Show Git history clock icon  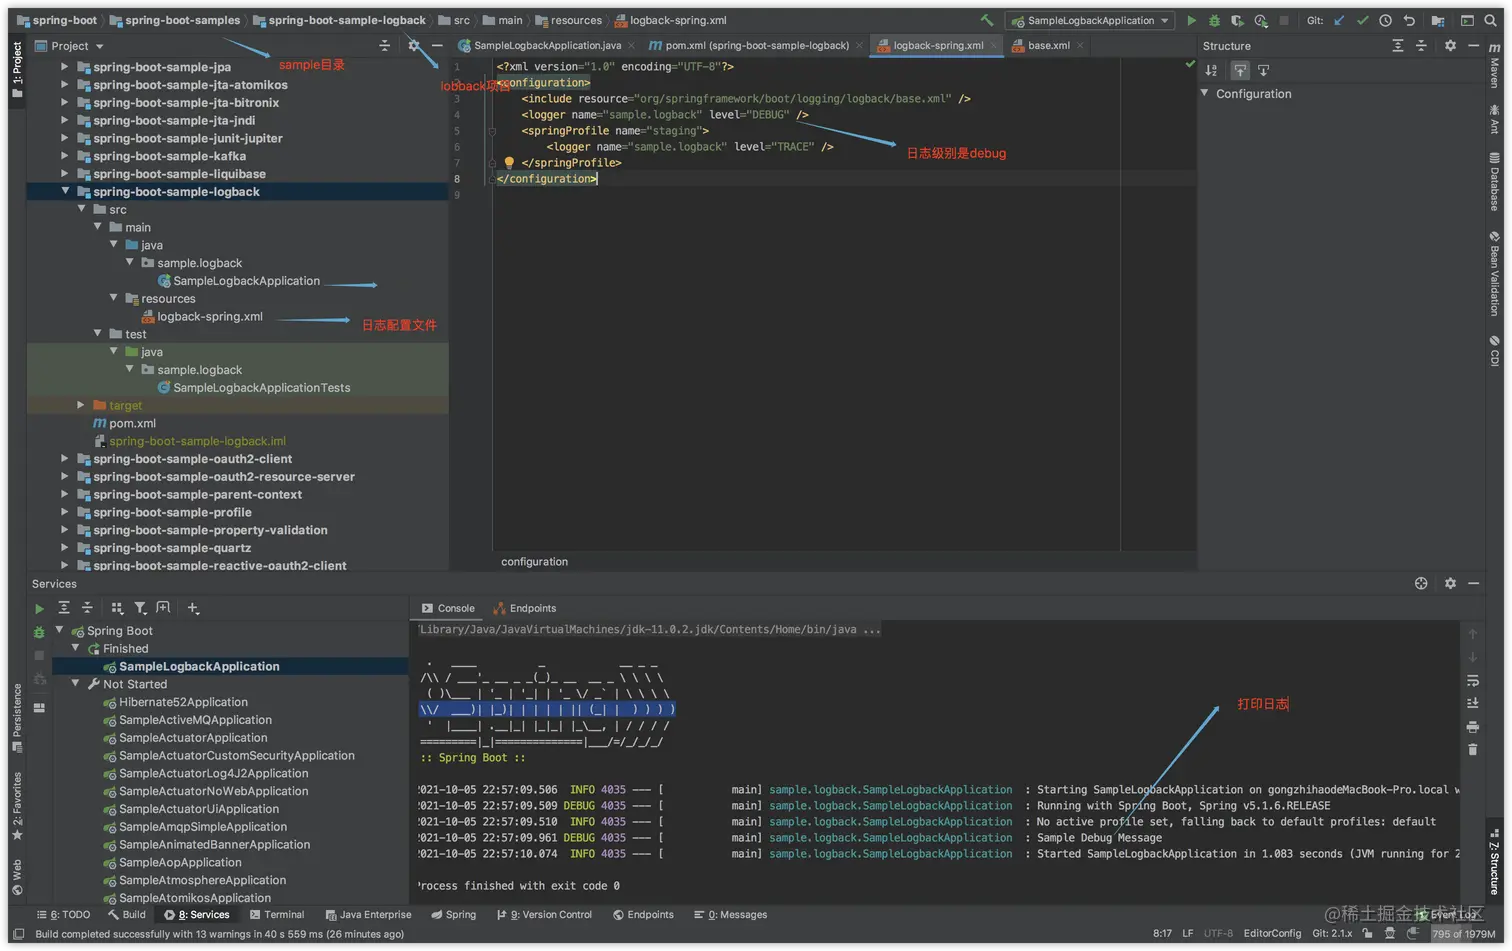pyautogui.click(x=1385, y=20)
